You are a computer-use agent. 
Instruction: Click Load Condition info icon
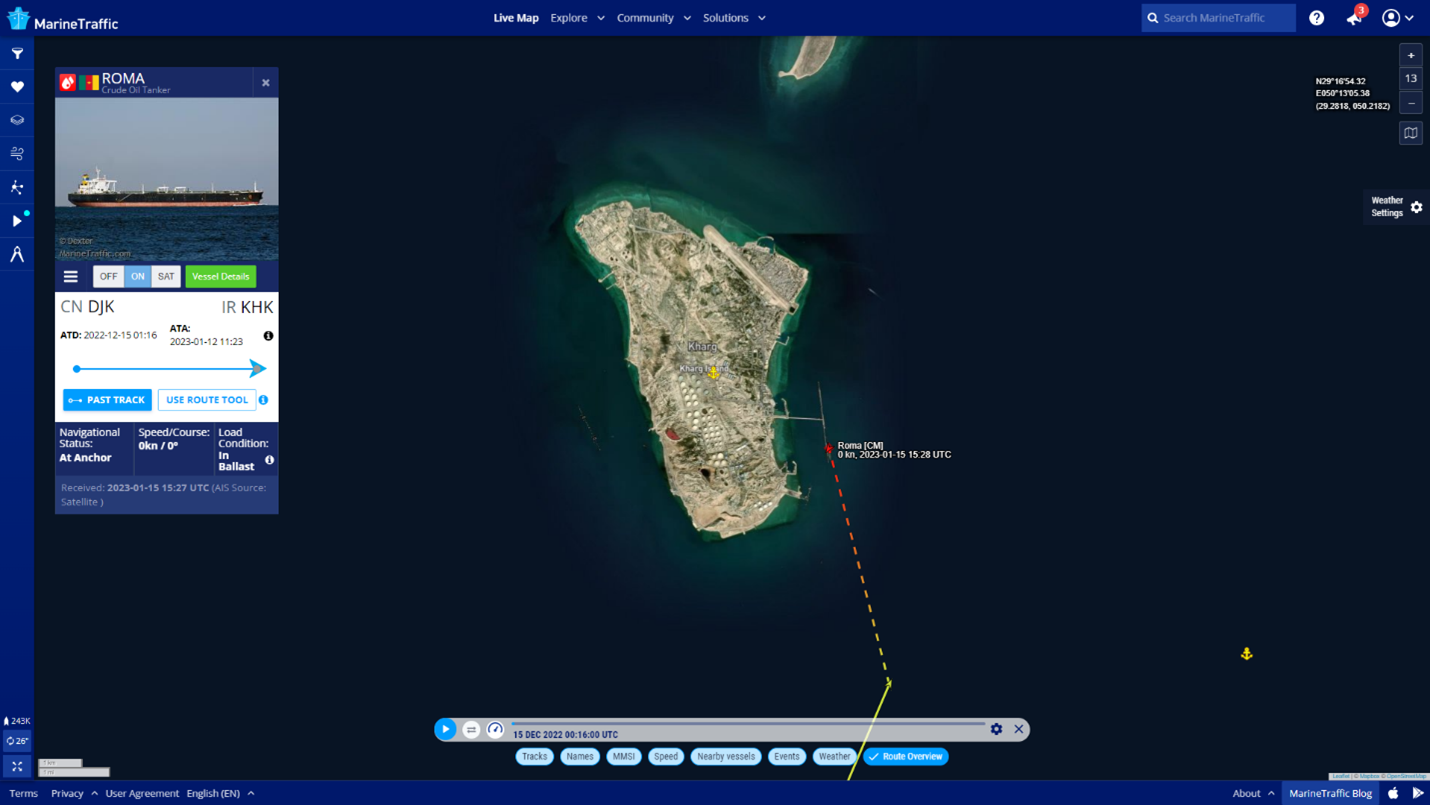269,460
